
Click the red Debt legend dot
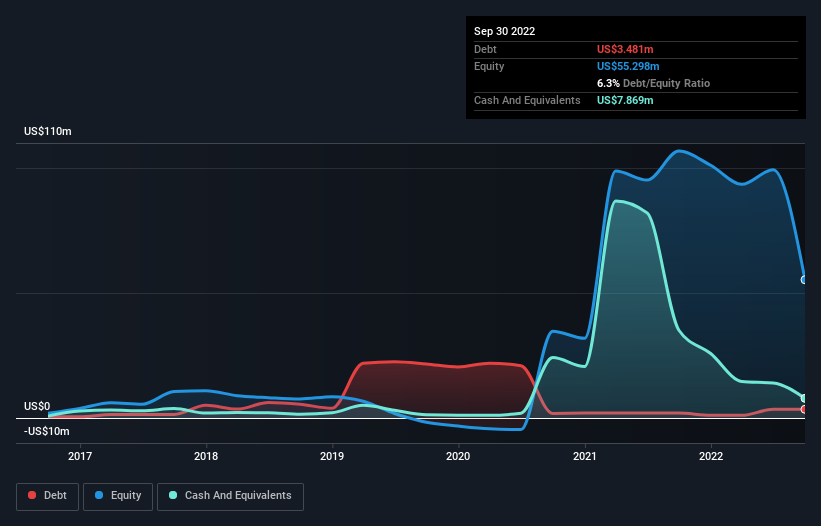(x=32, y=495)
